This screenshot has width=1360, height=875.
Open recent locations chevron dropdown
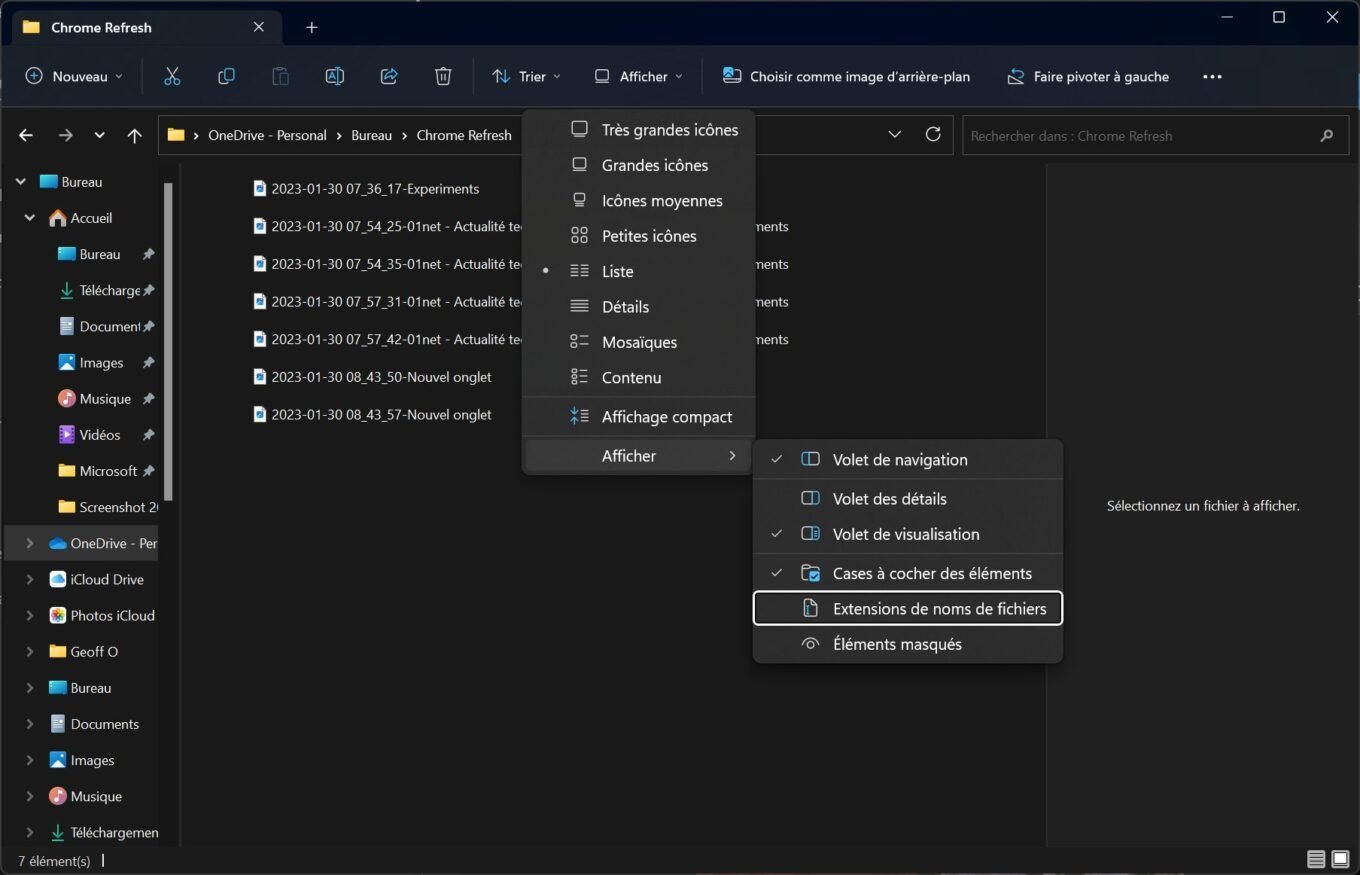(x=99, y=135)
